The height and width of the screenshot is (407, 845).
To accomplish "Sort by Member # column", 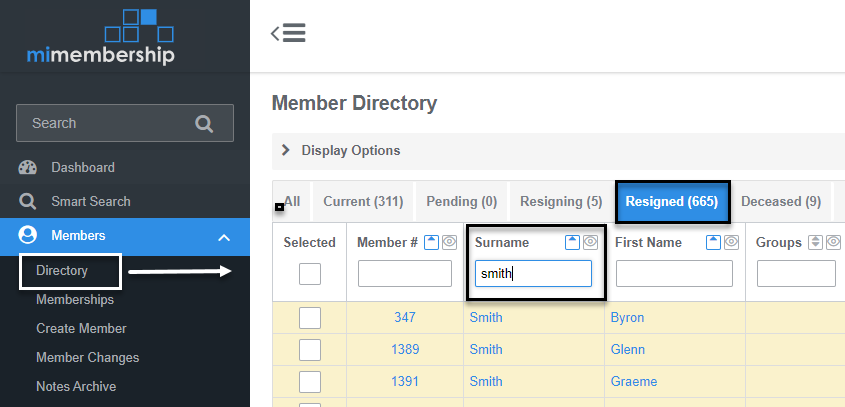I will click(x=432, y=243).
